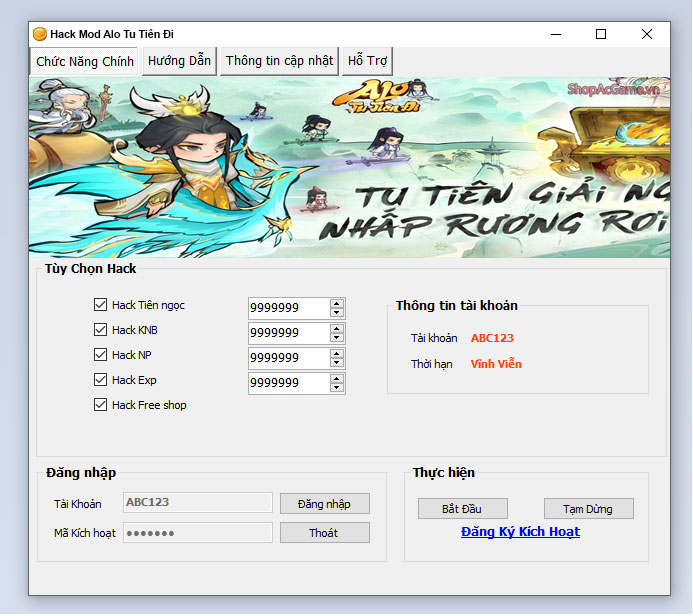Toggle the Hack Free shop checkbox
The image size is (693, 616).
coord(100,405)
